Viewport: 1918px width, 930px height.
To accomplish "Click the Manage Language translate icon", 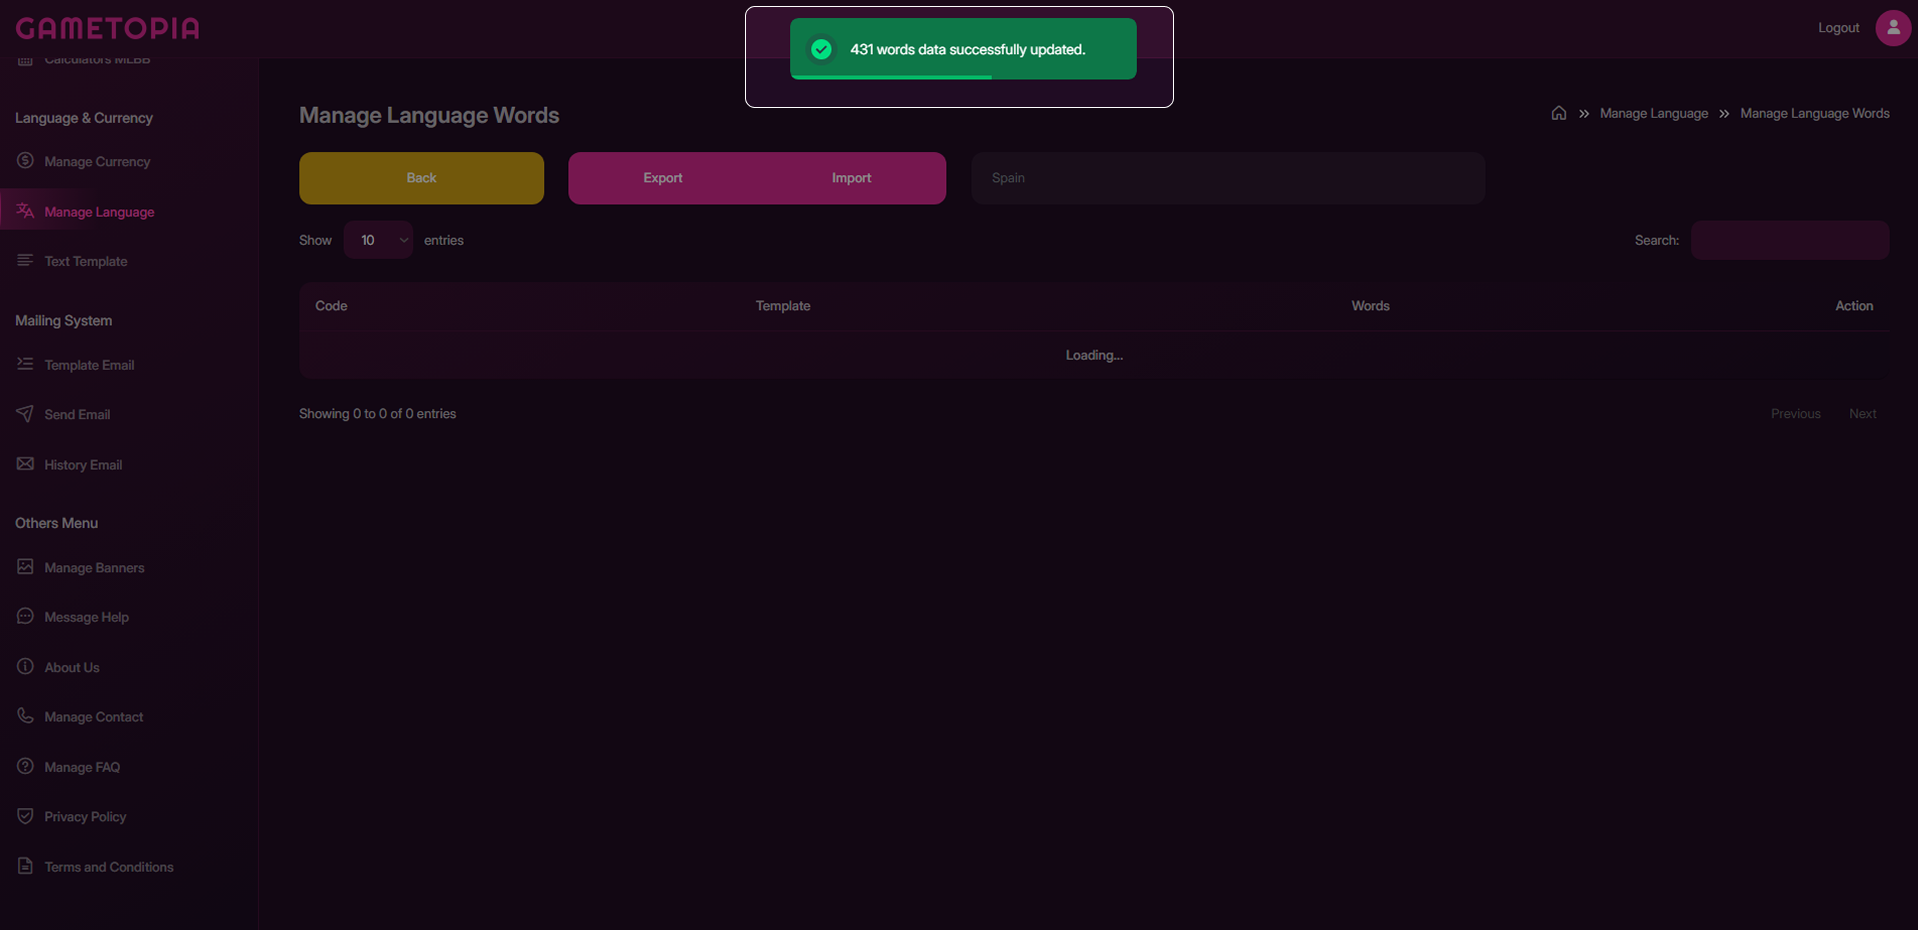I will pyautogui.click(x=25, y=211).
